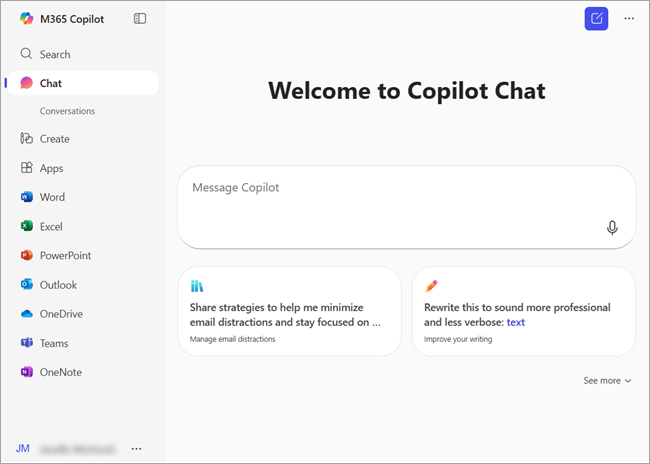Image resolution: width=650 pixels, height=464 pixels.
Task: Toggle the sidebar collapse panel icon
Action: point(140,18)
